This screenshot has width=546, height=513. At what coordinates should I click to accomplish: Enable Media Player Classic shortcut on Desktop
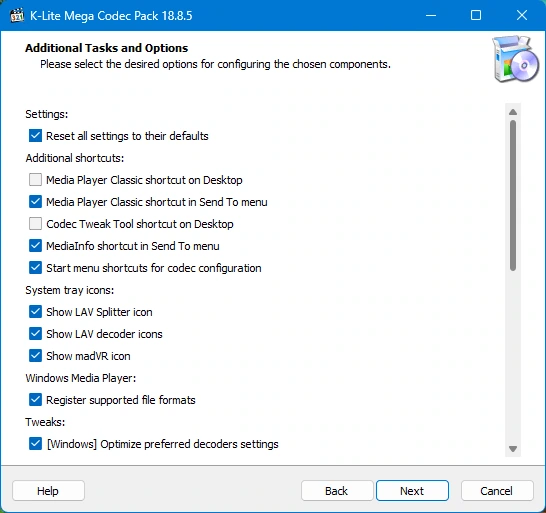click(x=35, y=180)
